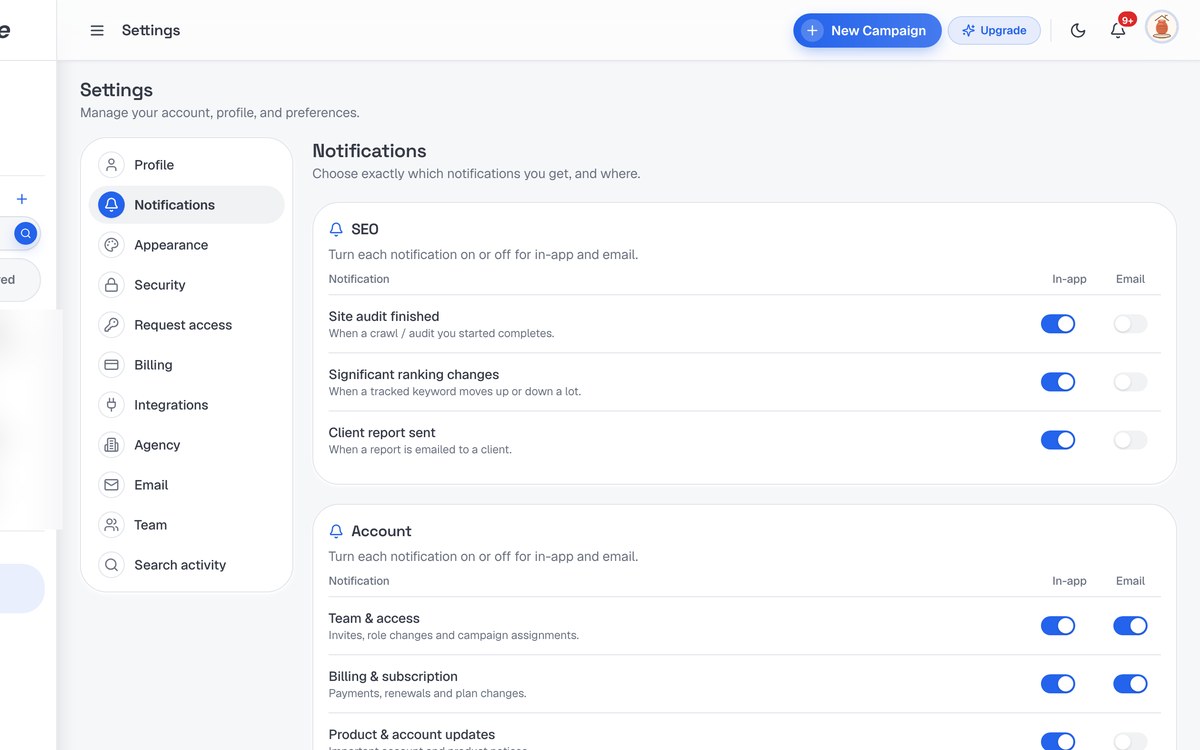1200x750 pixels.
Task: Click the Appearance palette icon
Action: point(111,245)
